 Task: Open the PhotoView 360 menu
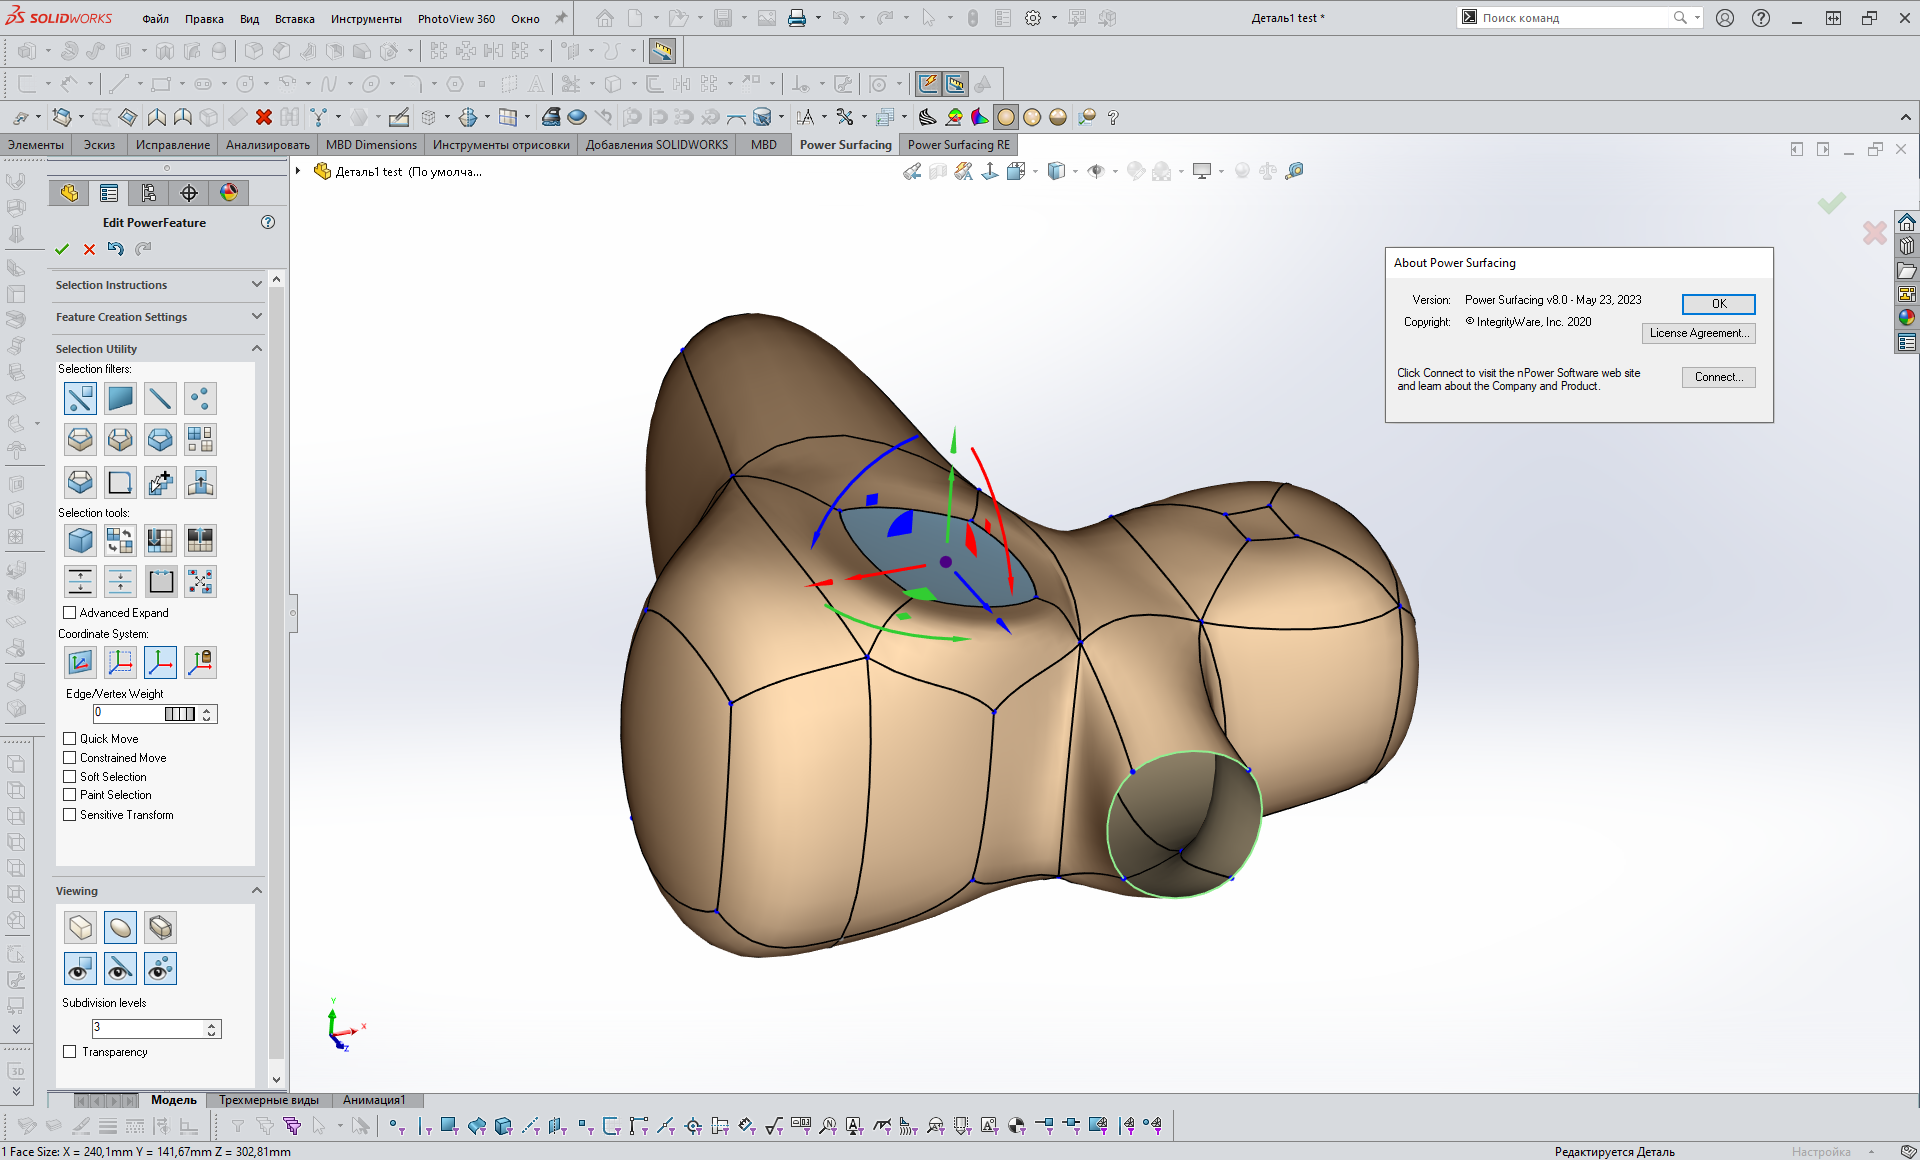456,19
